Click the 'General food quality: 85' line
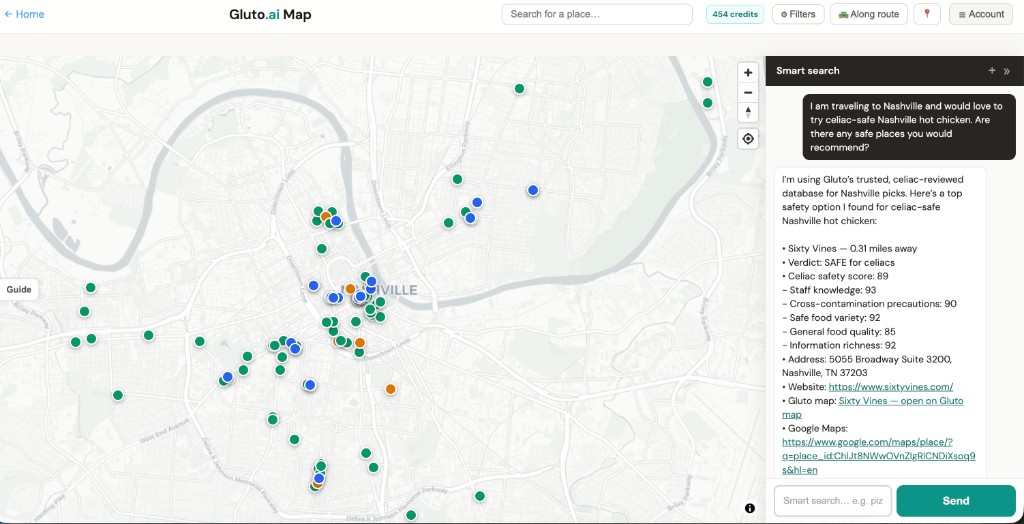 (839, 331)
